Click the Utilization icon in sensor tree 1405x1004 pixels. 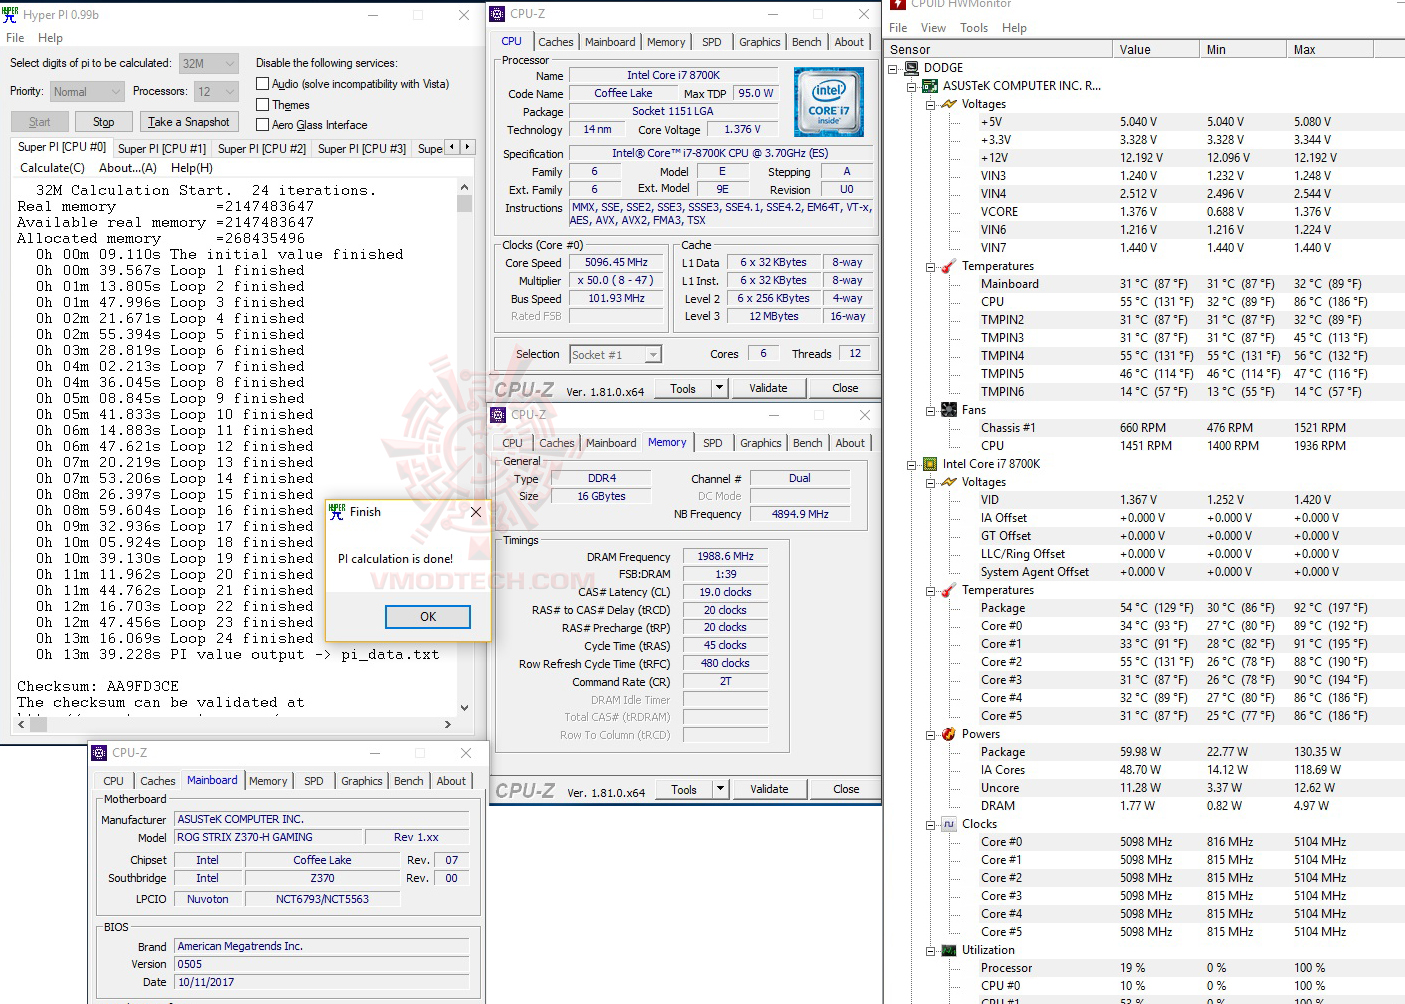[949, 950]
